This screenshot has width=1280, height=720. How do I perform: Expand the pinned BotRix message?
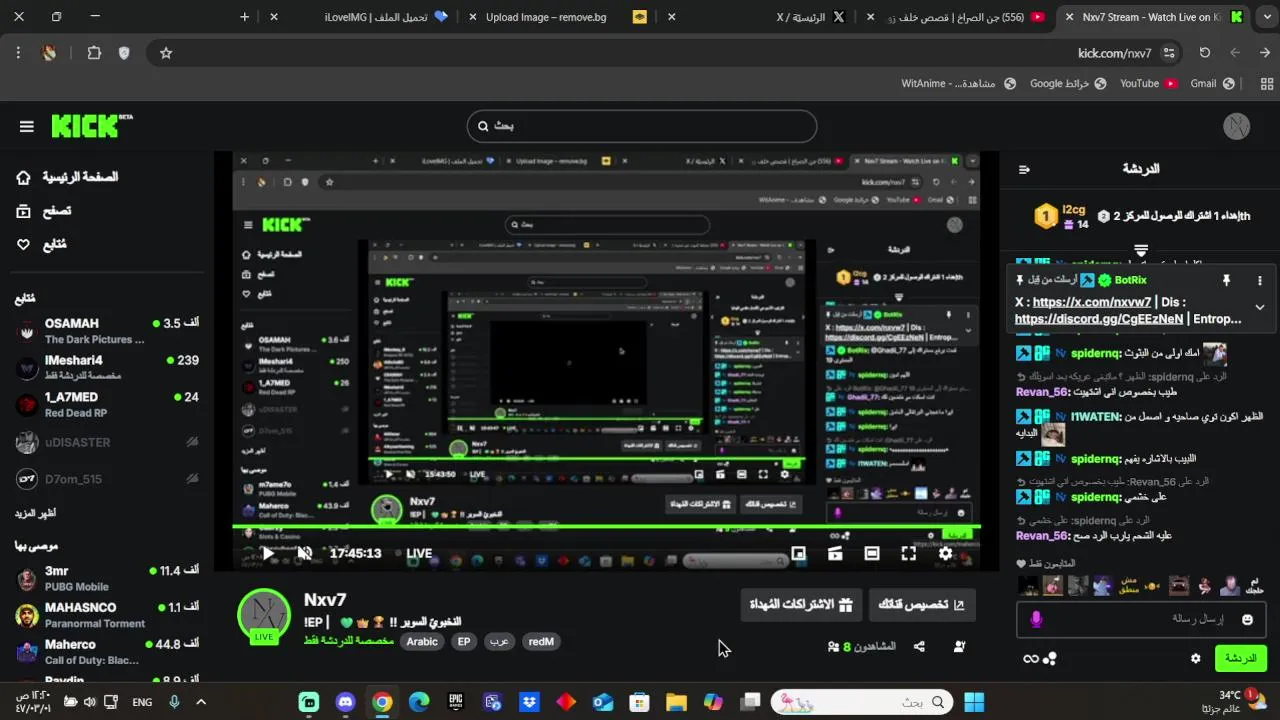[x=1260, y=307]
